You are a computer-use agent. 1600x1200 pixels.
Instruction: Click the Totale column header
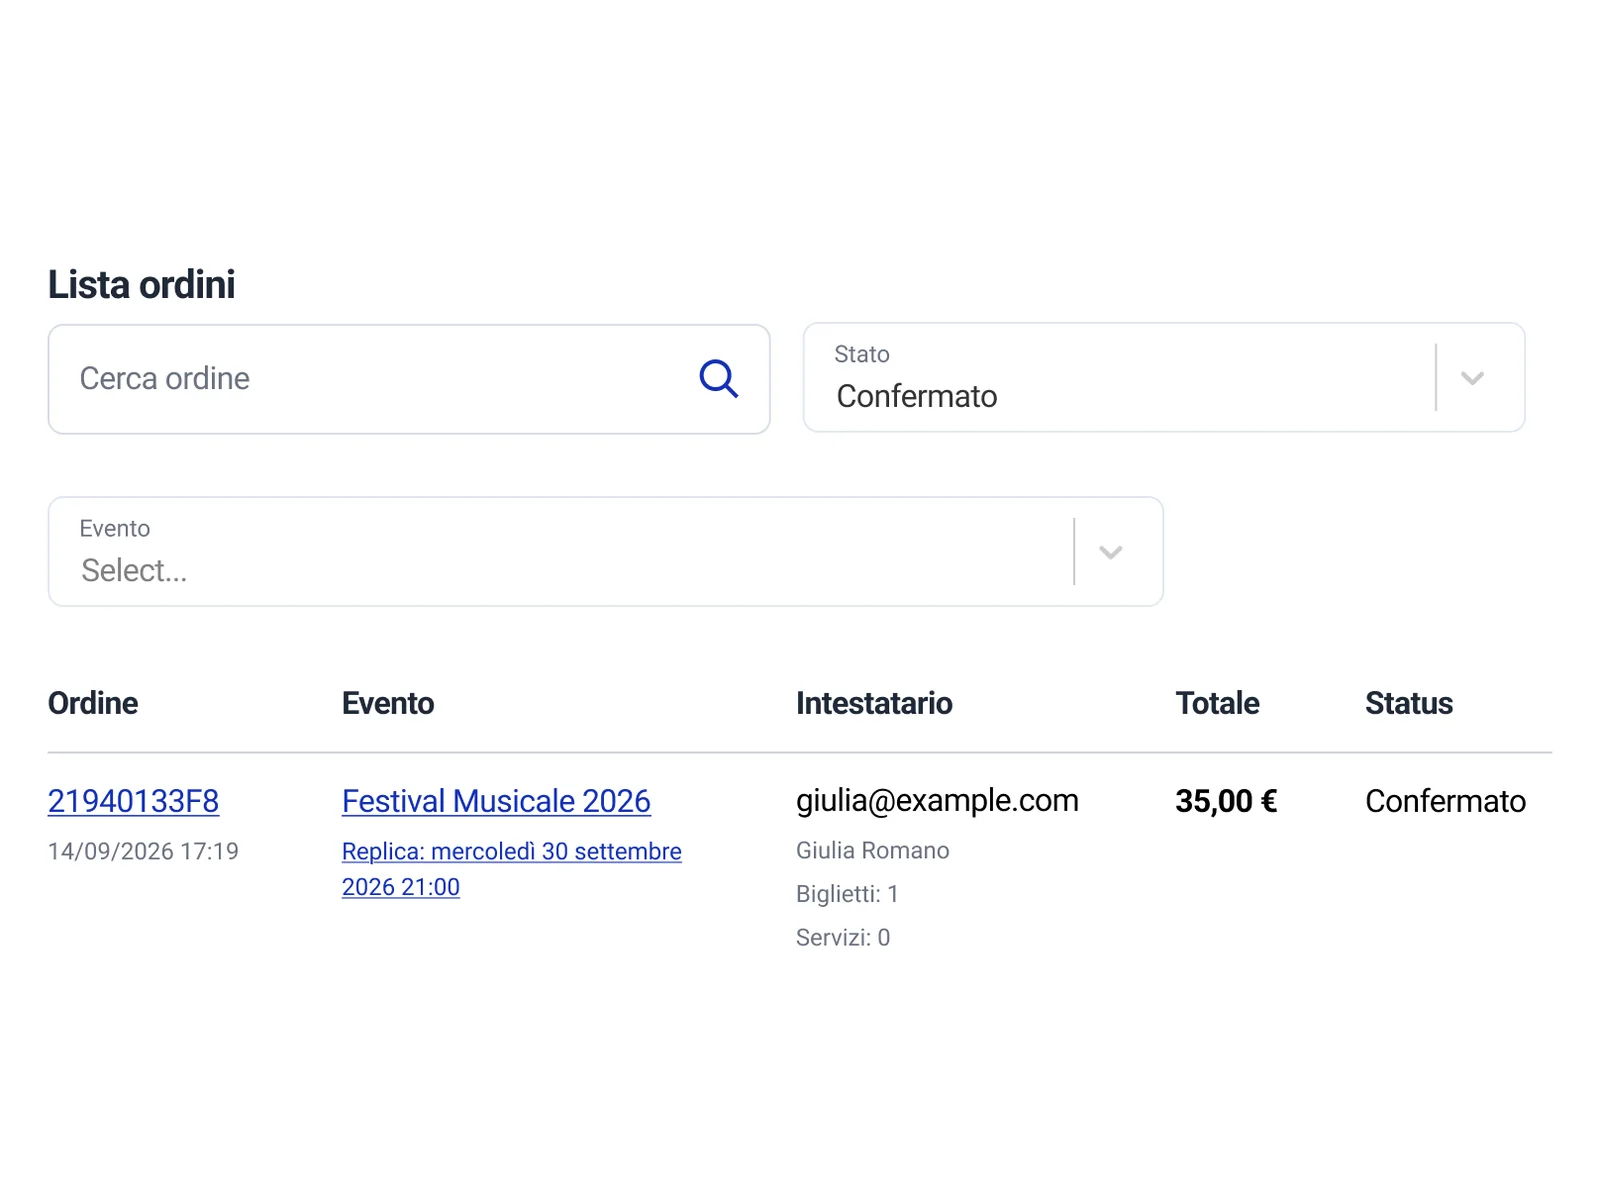click(1217, 703)
